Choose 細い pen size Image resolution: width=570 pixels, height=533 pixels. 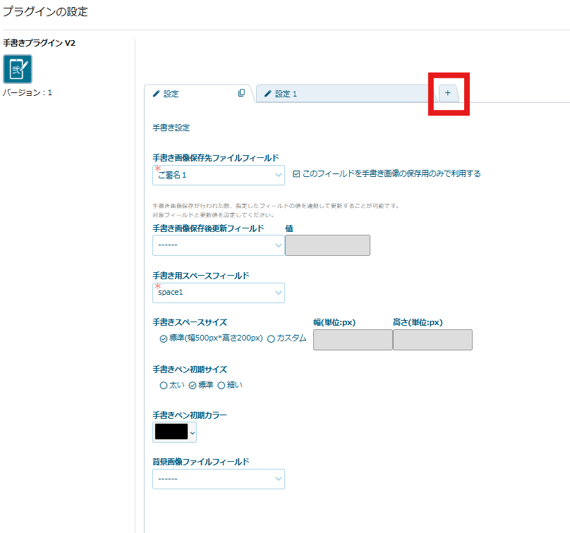click(221, 385)
